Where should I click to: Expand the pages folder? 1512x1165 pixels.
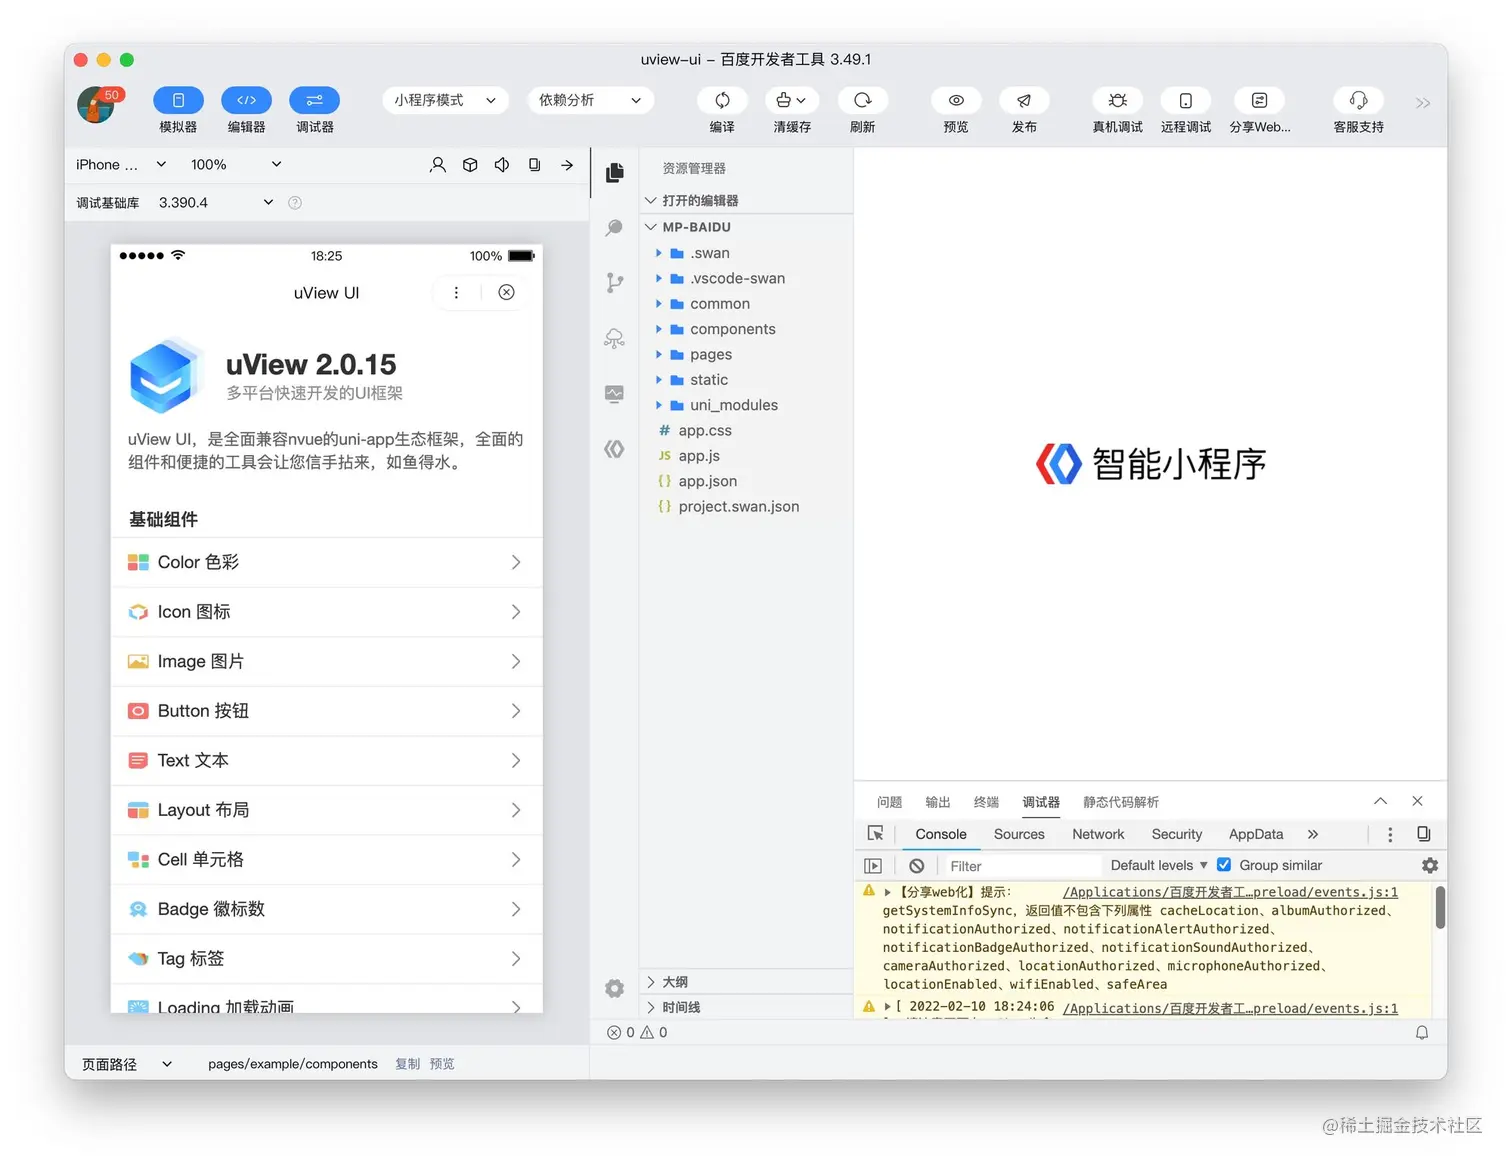pyautogui.click(x=746, y=354)
